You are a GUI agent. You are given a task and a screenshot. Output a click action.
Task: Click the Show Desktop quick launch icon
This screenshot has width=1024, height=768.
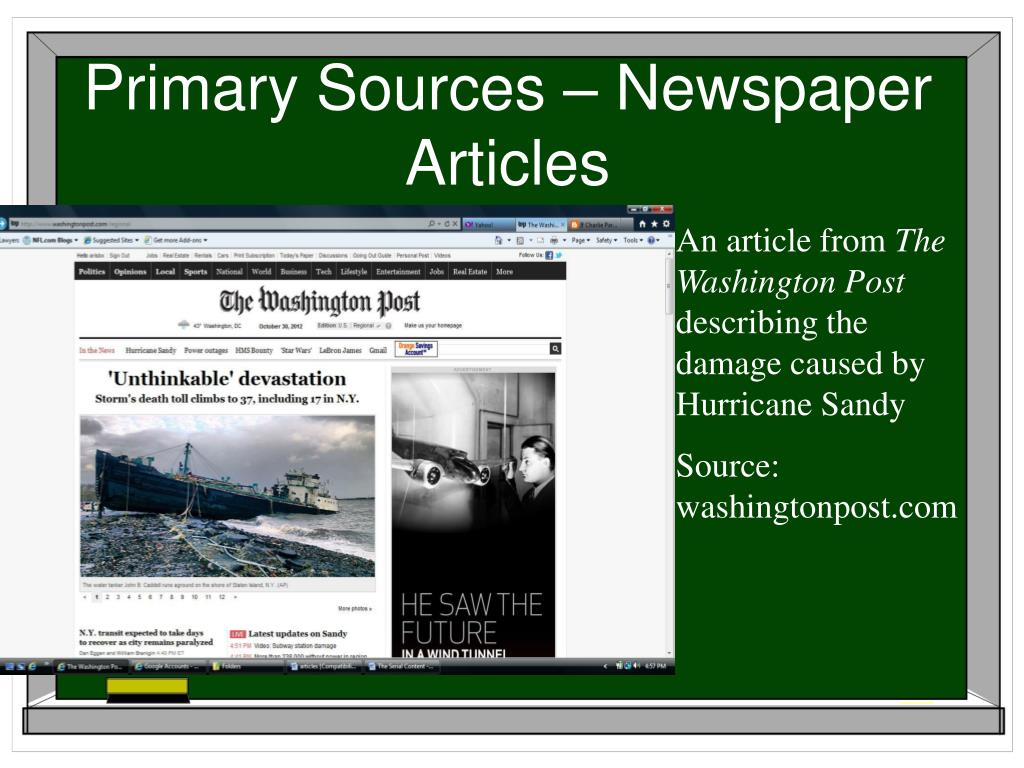pos(10,666)
